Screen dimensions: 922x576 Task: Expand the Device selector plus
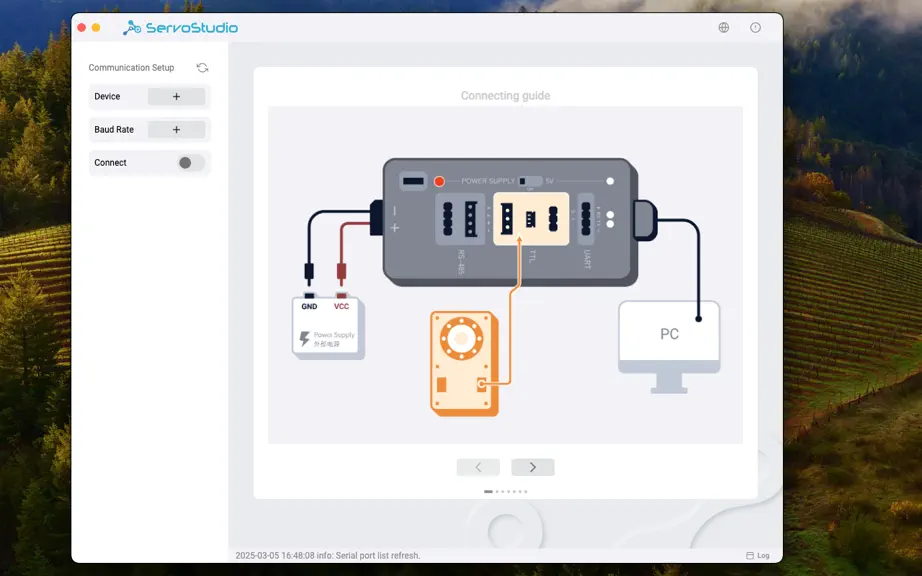click(x=176, y=96)
